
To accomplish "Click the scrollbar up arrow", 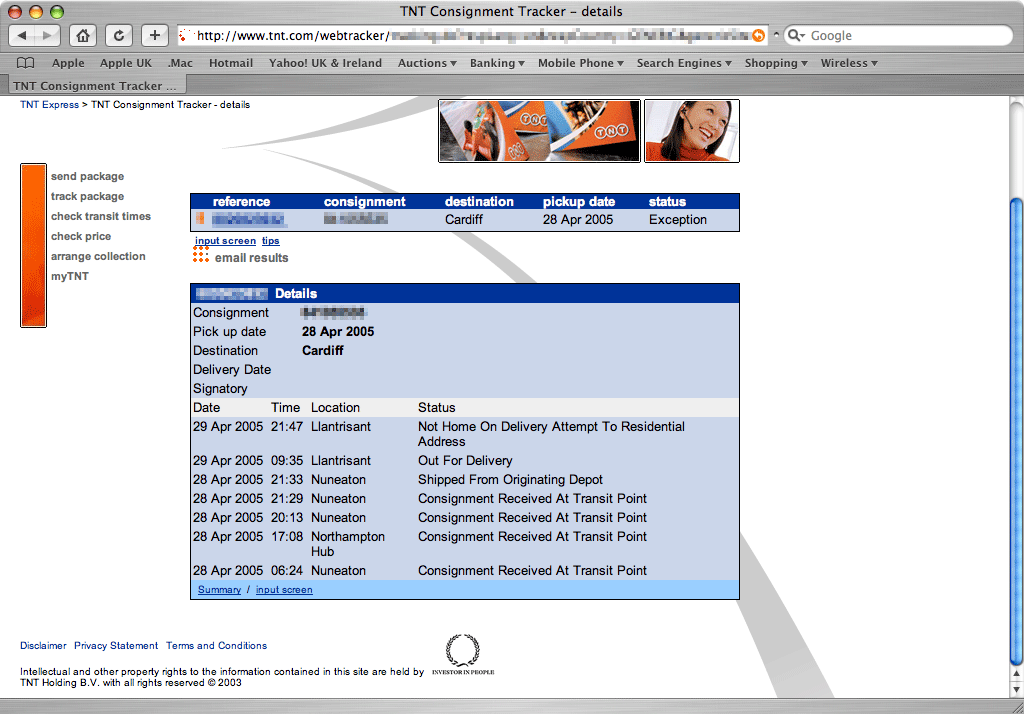I will click(1016, 673).
